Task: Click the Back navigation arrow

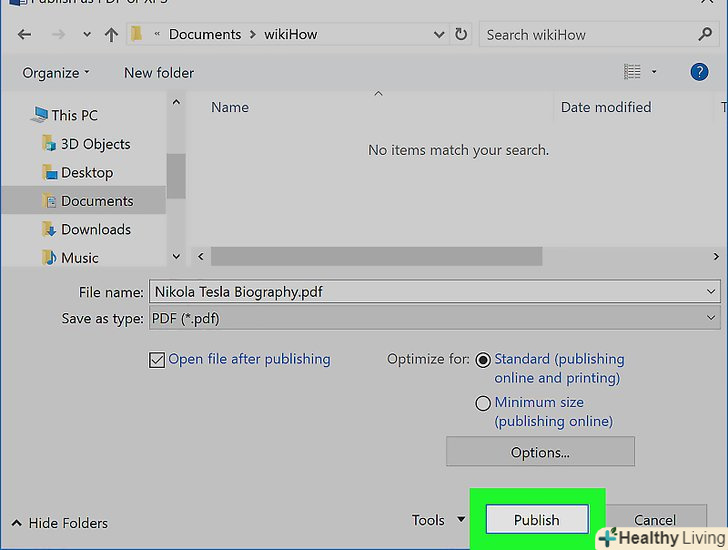Action: pyautogui.click(x=25, y=35)
